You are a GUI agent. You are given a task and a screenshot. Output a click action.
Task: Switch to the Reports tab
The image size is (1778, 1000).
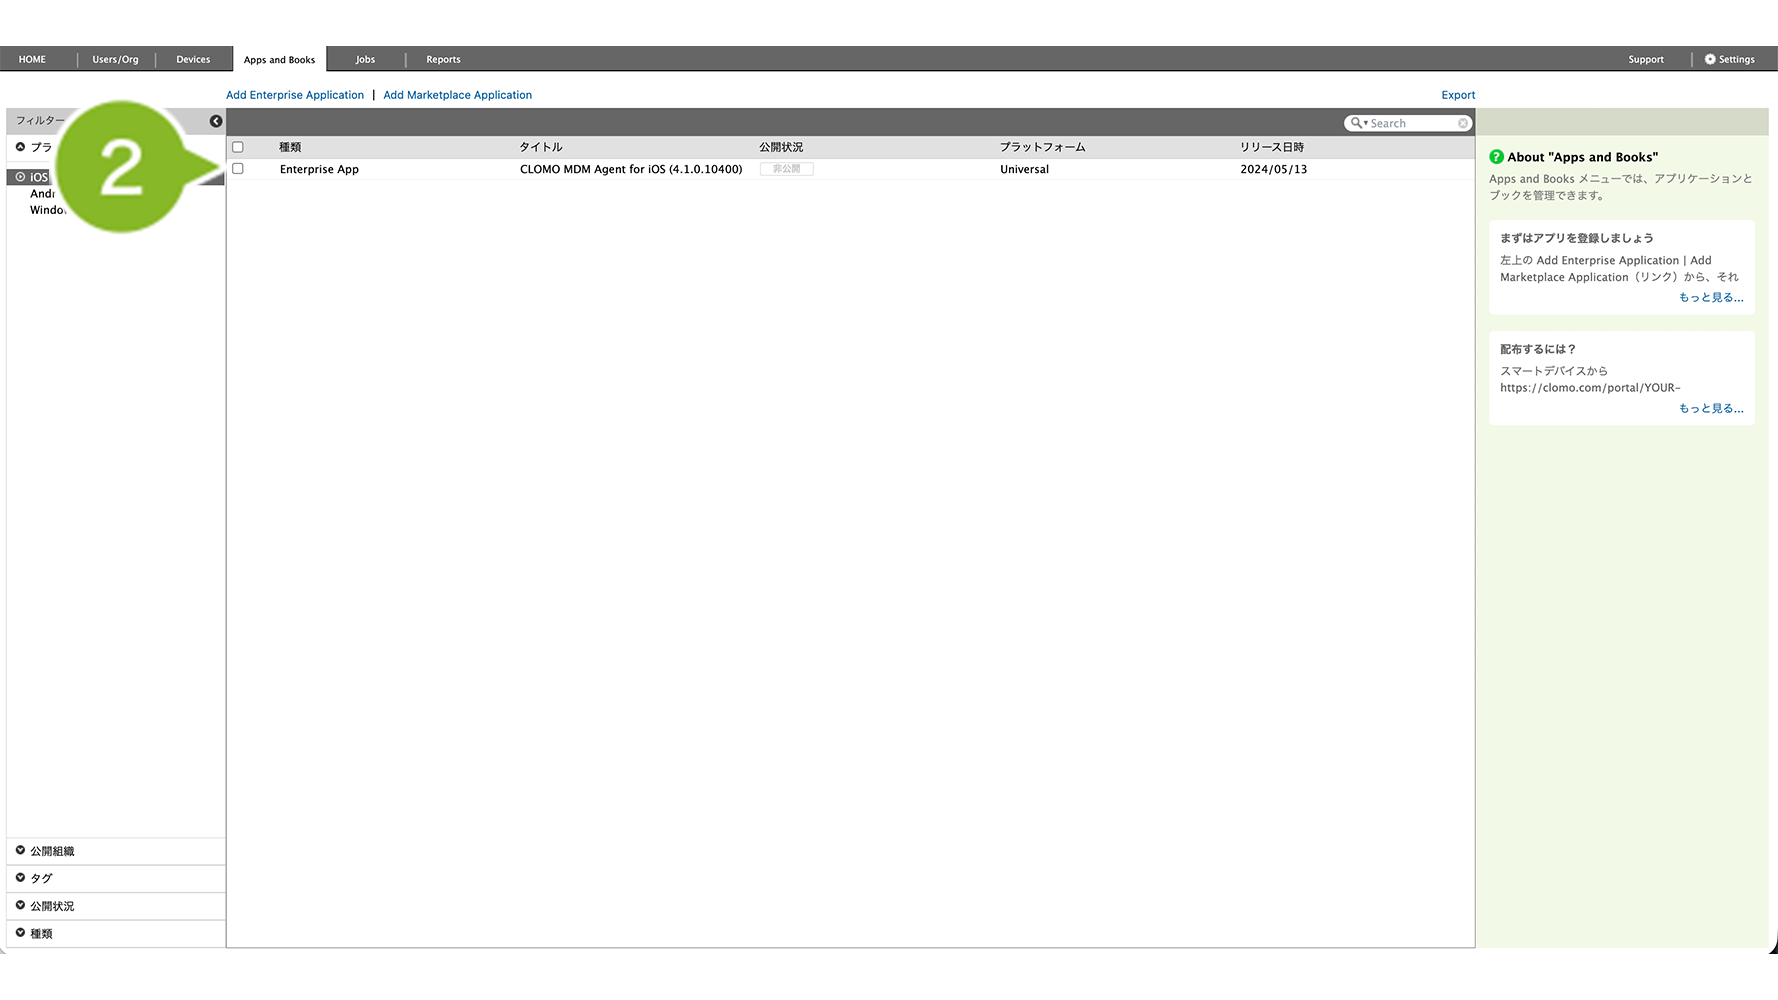443,59
